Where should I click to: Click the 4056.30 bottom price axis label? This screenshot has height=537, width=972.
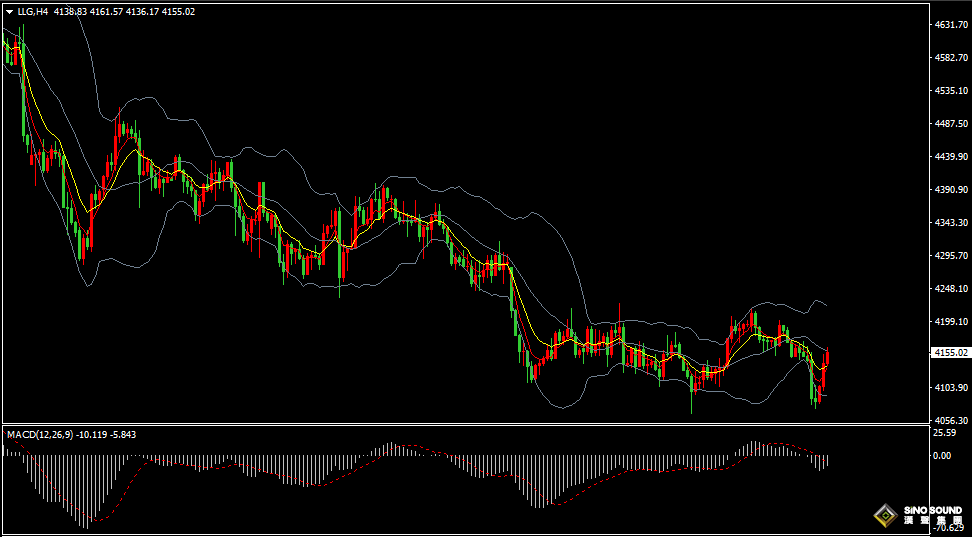(951, 420)
